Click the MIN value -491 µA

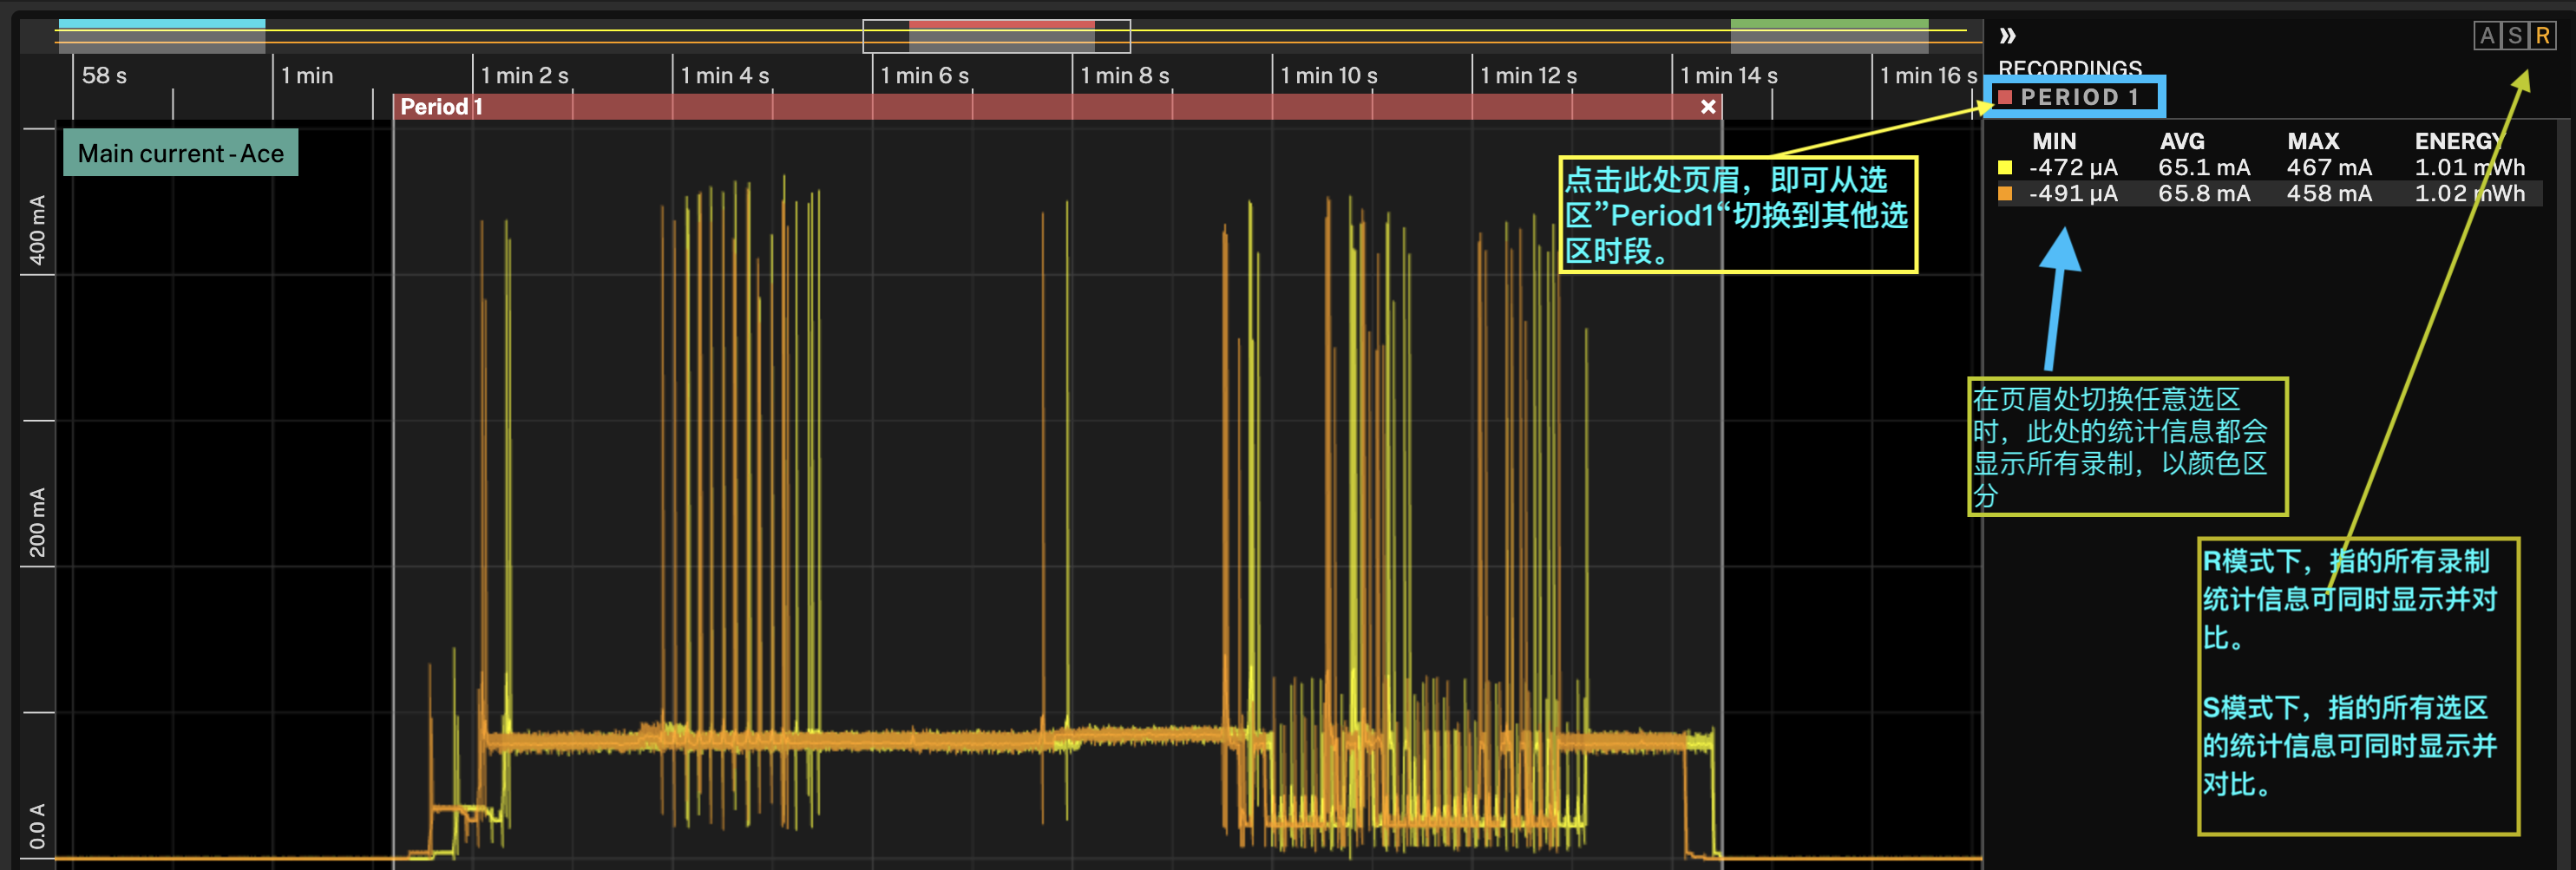pyautogui.click(x=2073, y=193)
